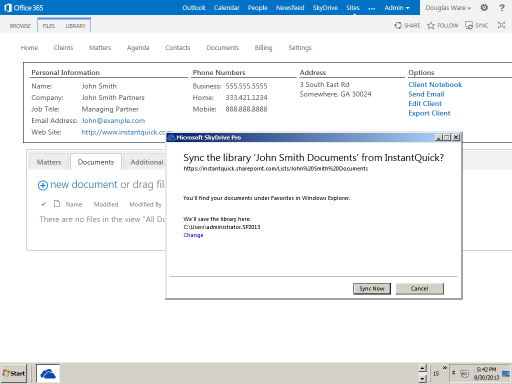Click the Sync icon in ribbon
The image size is (512, 384).
pos(469,25)
